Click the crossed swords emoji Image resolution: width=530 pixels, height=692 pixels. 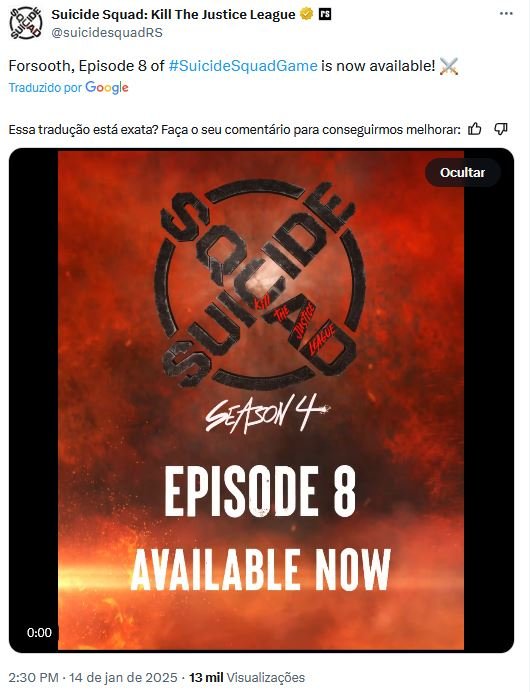pyautogui.click(x=449, y=67)
